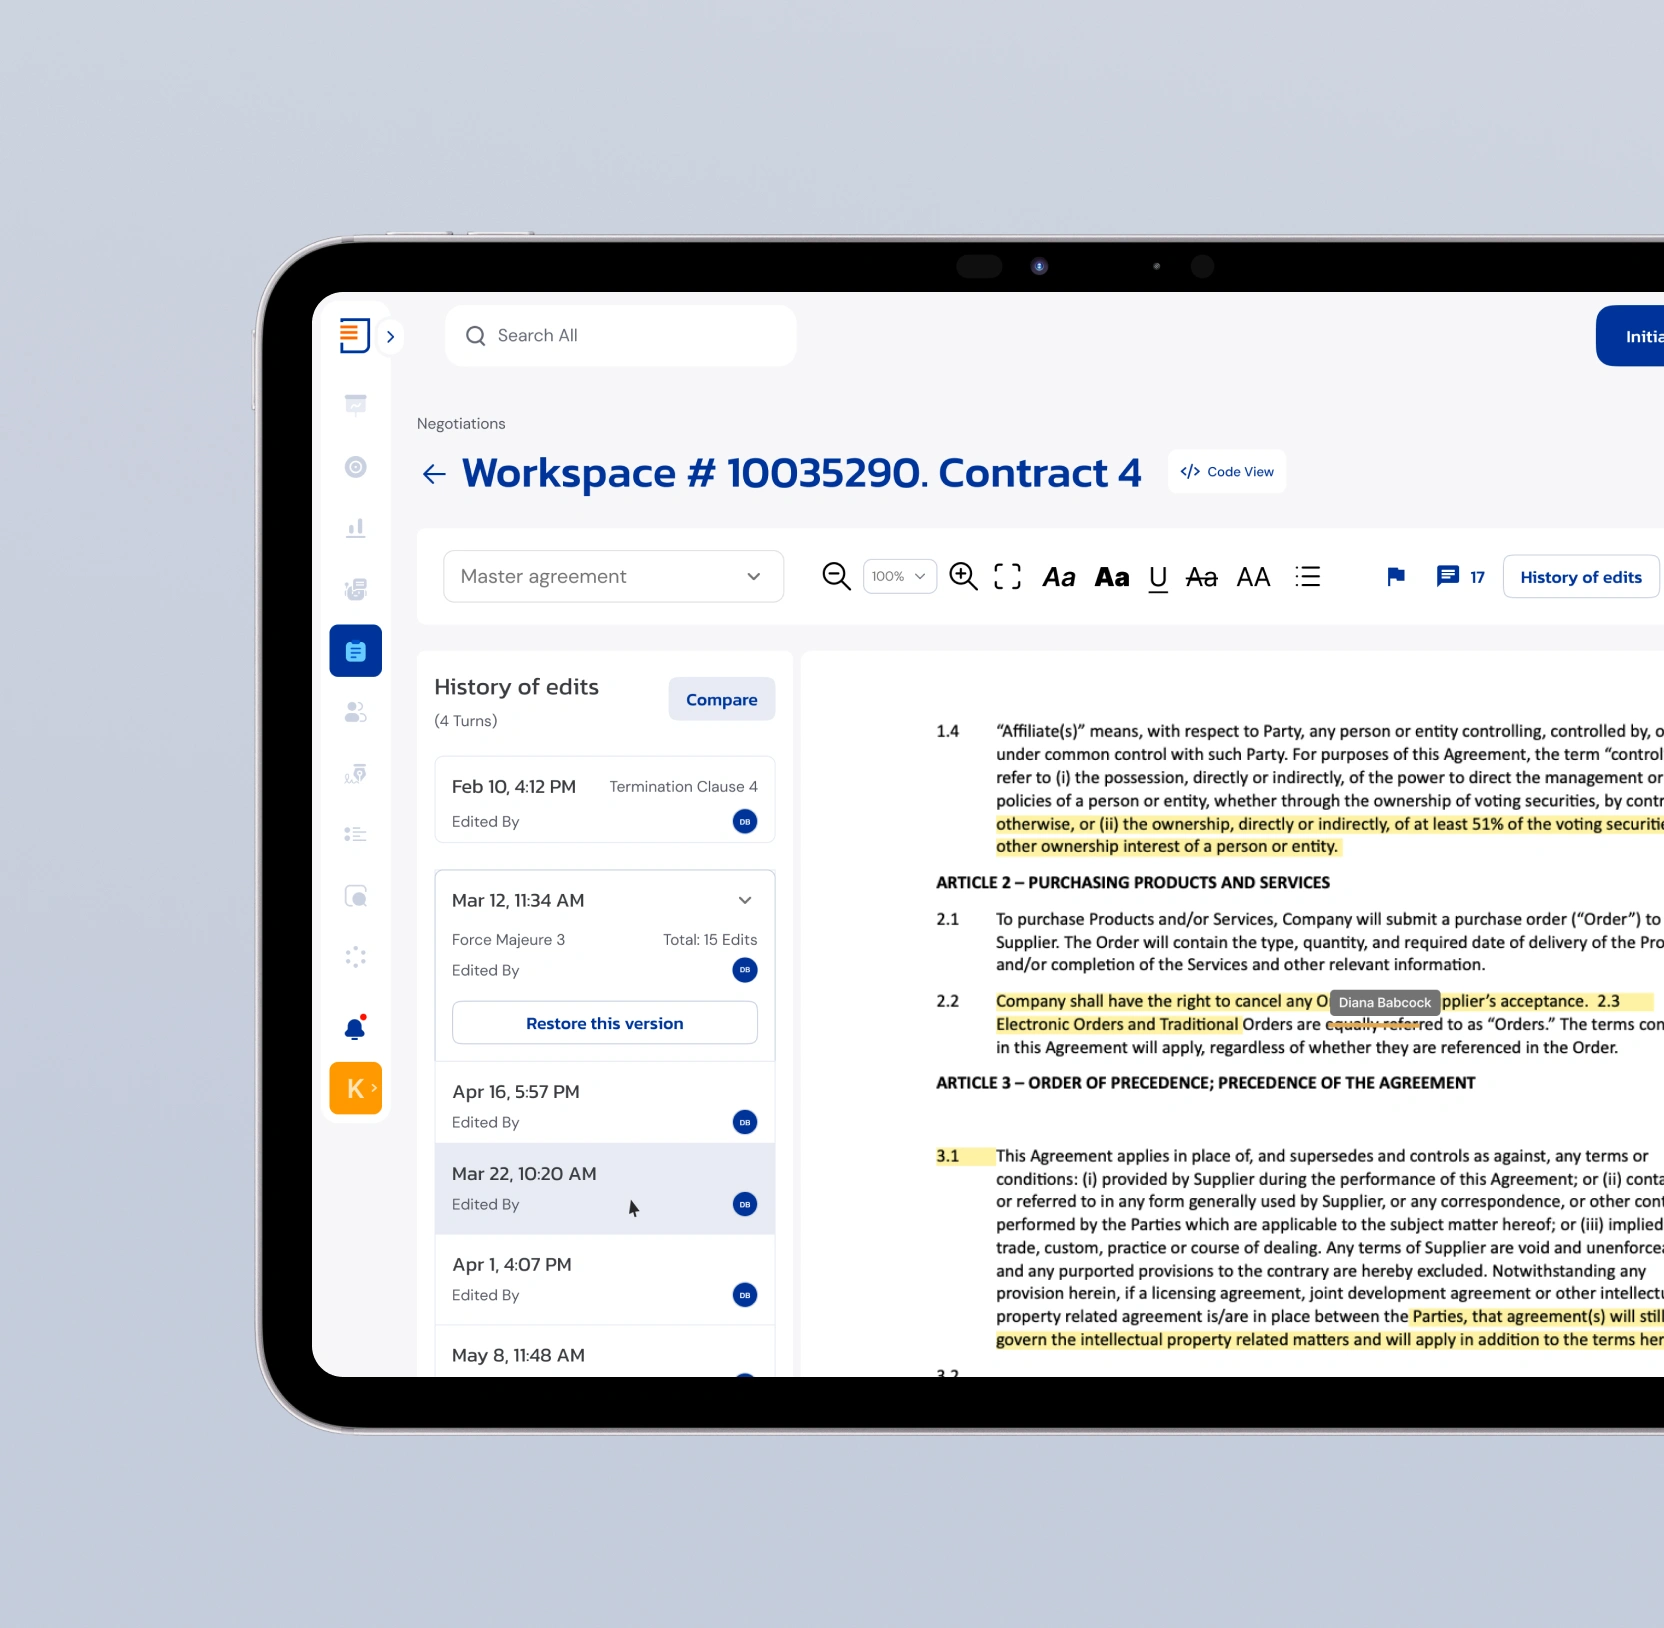The height and width of the screenshot is (1628, 1664).
Task: Open the users sidebar icon
Action: coord(355,712)
